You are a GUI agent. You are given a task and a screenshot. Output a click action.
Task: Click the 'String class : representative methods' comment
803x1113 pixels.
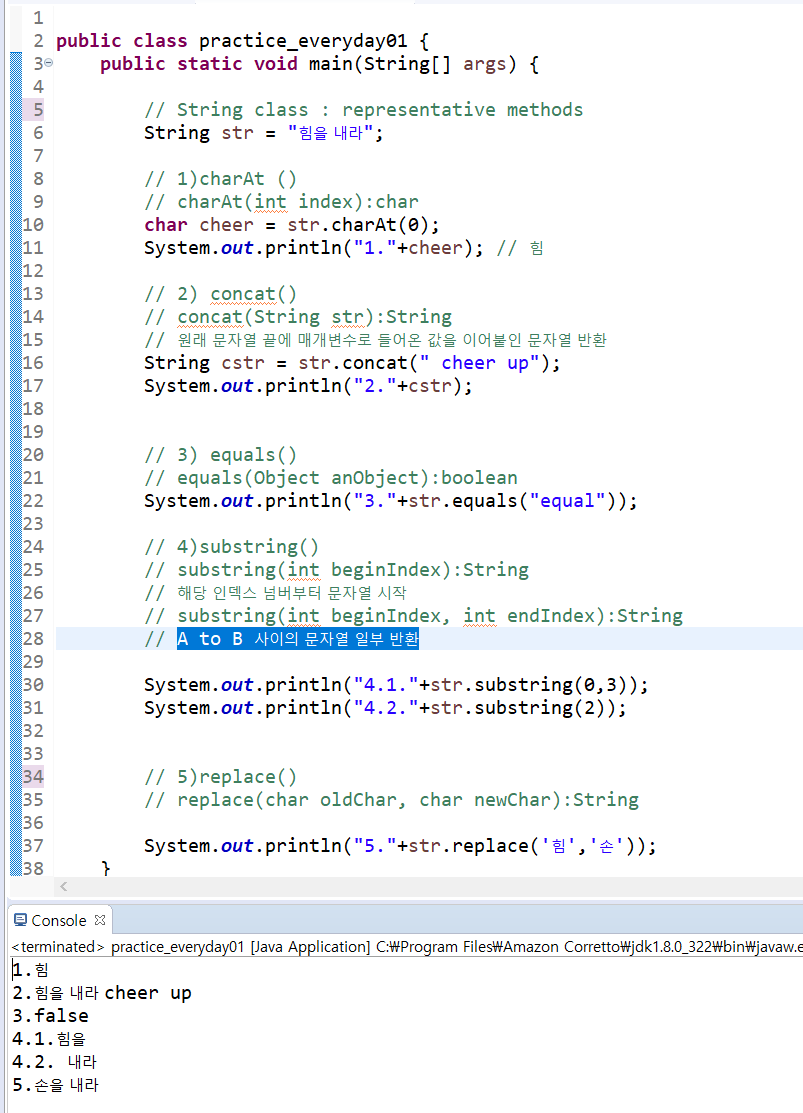(364, 110)
